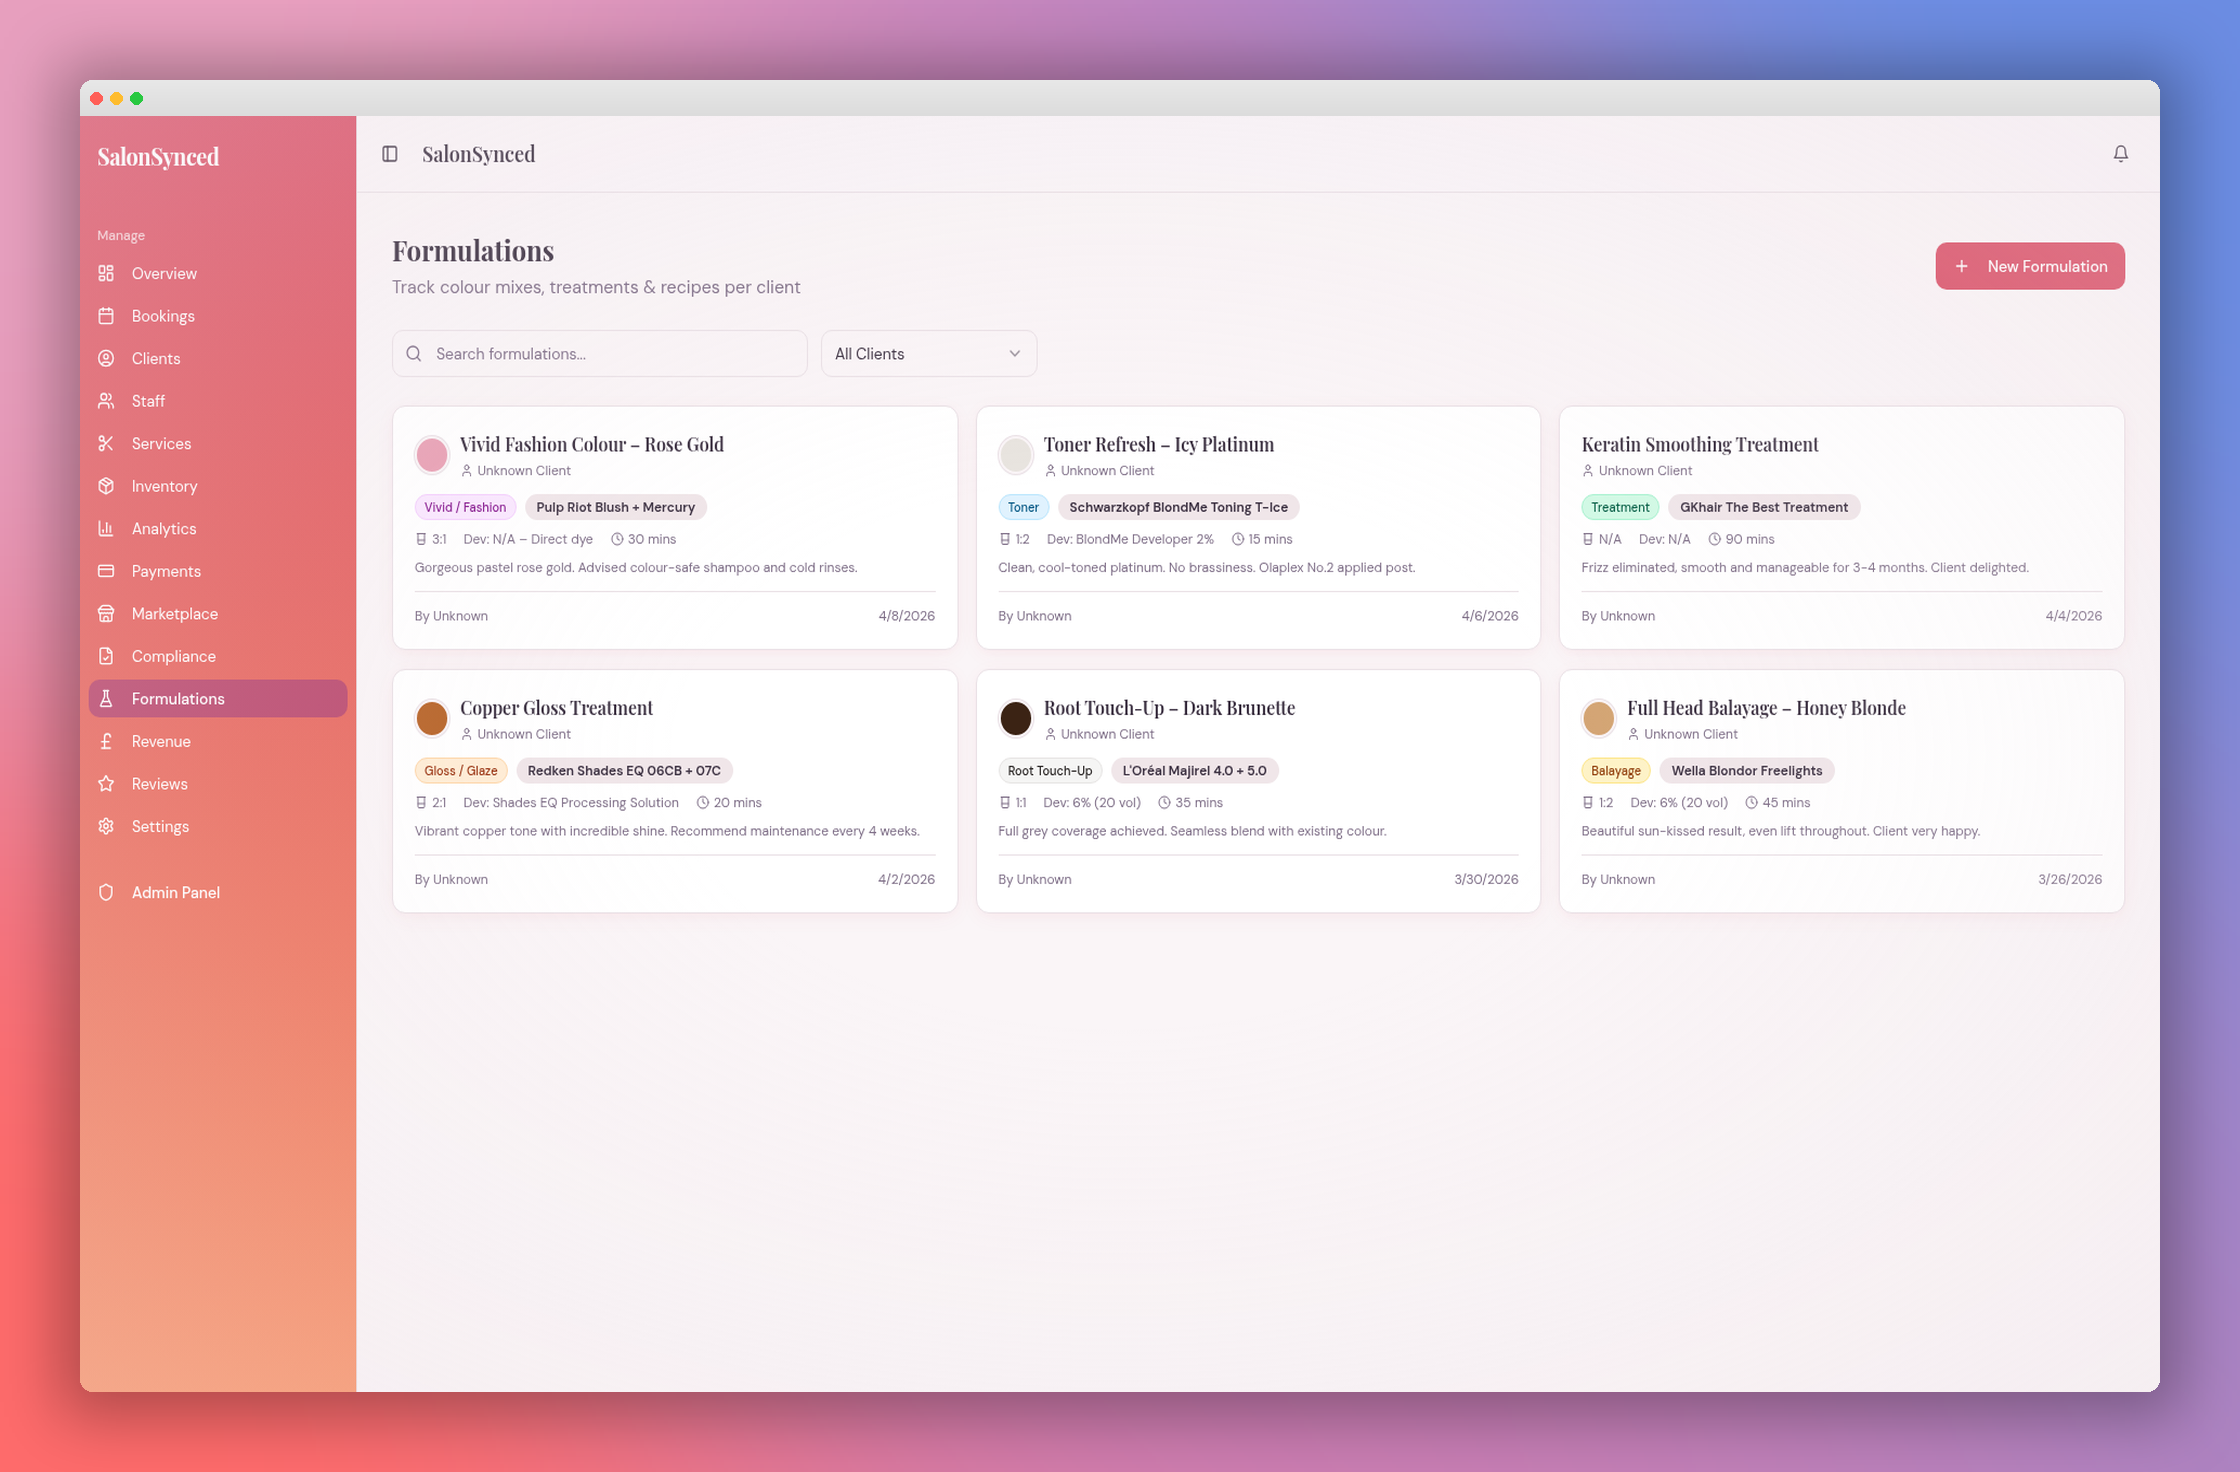Click the Services scissors icon
This screenshot has width=2240, height=1472.
pos(106,443)
